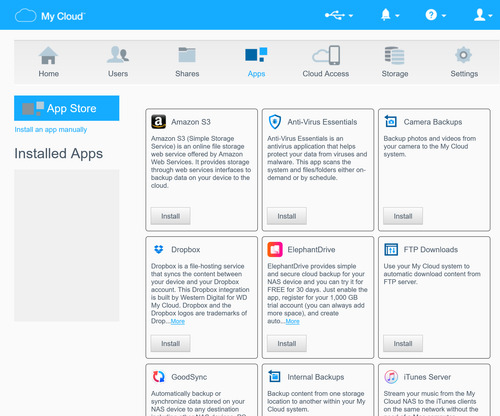Open the USB devices icon

(335, 15)
